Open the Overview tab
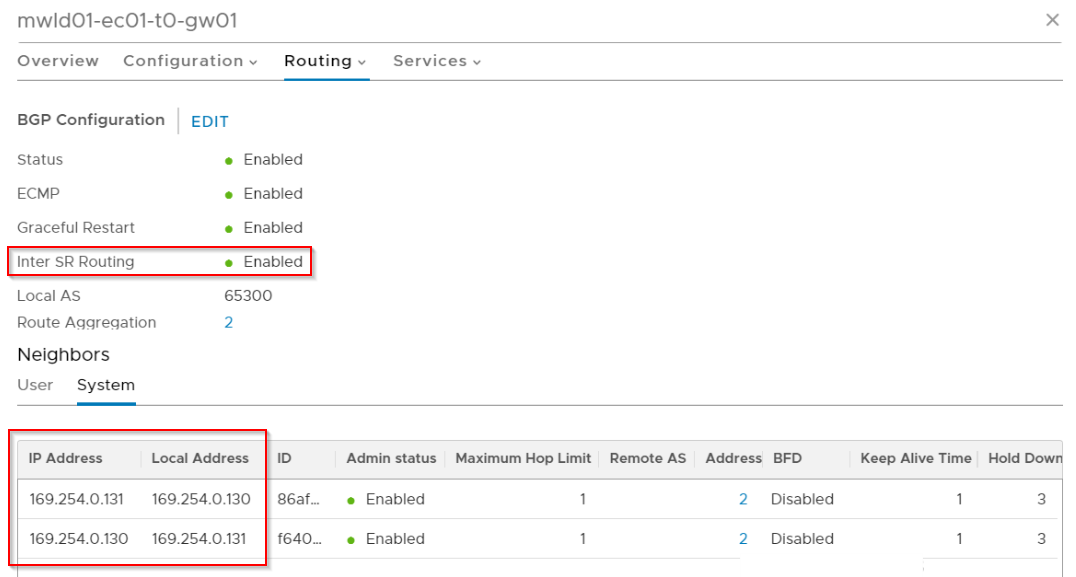This screenshot has height=577, width=1076. click(x=58, y=61)
